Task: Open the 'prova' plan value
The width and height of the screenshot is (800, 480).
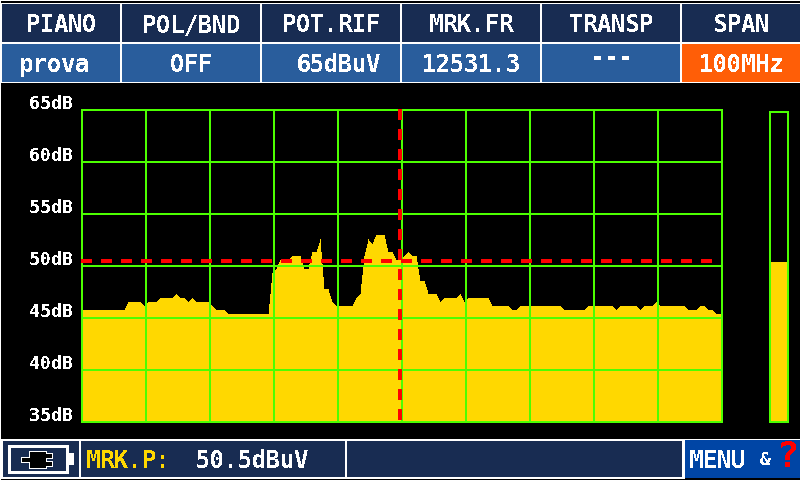Action: (61, 63)
